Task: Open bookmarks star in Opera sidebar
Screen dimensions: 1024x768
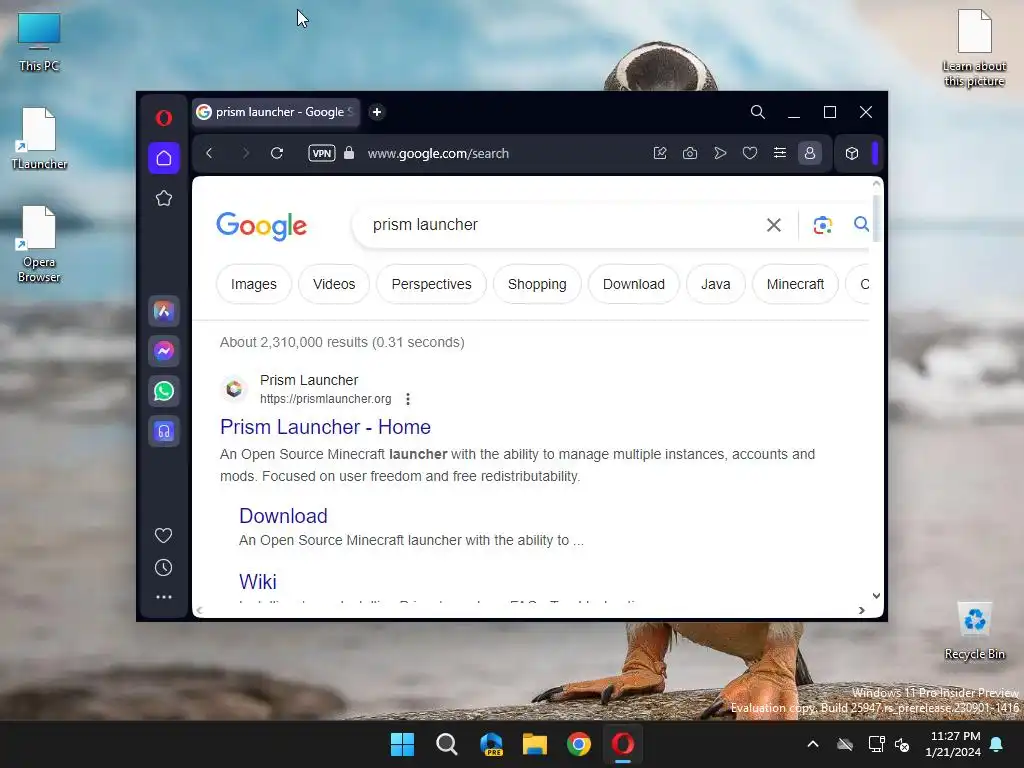Action: [x=164, y=199]
